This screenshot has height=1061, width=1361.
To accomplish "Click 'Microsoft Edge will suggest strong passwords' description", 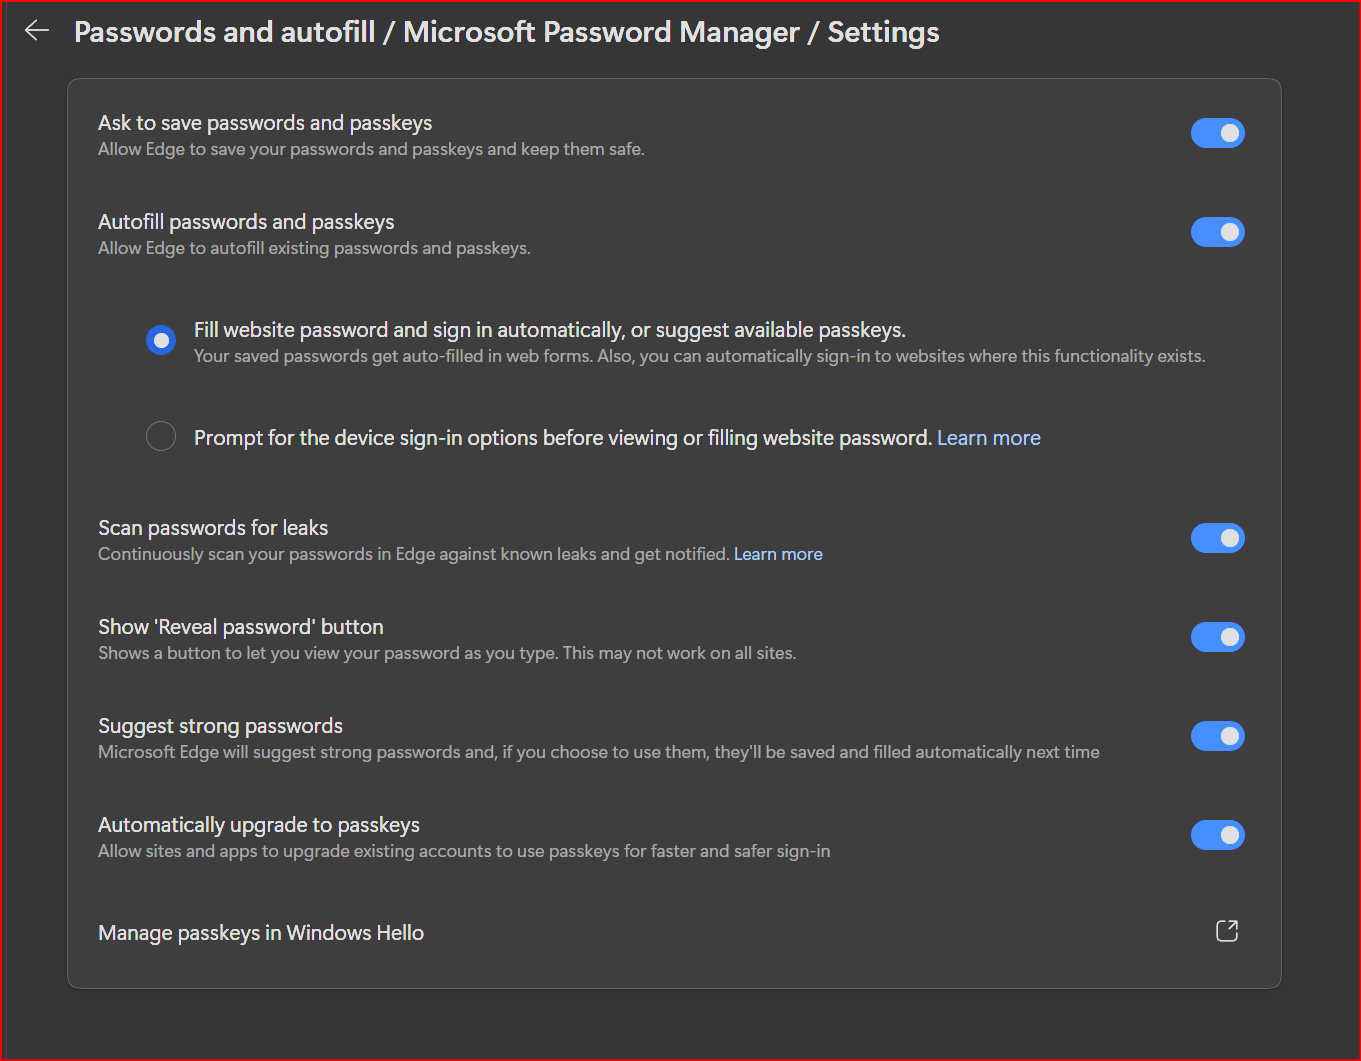I will [599, 752].
